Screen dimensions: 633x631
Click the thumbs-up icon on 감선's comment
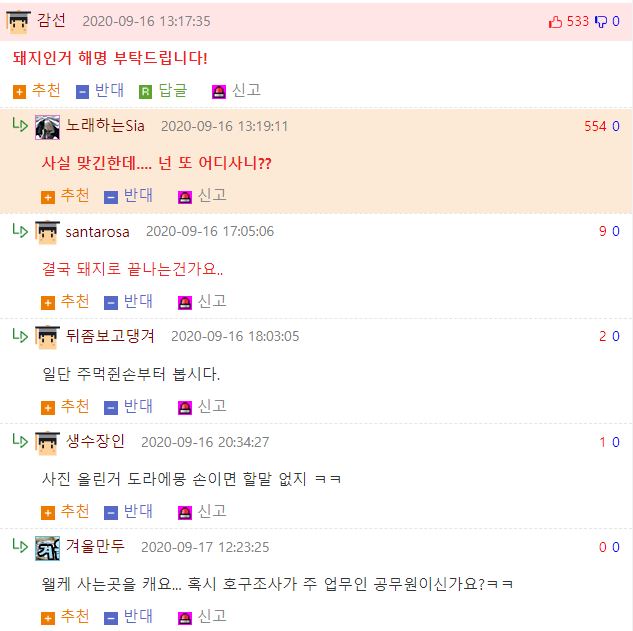pos(555,21)
